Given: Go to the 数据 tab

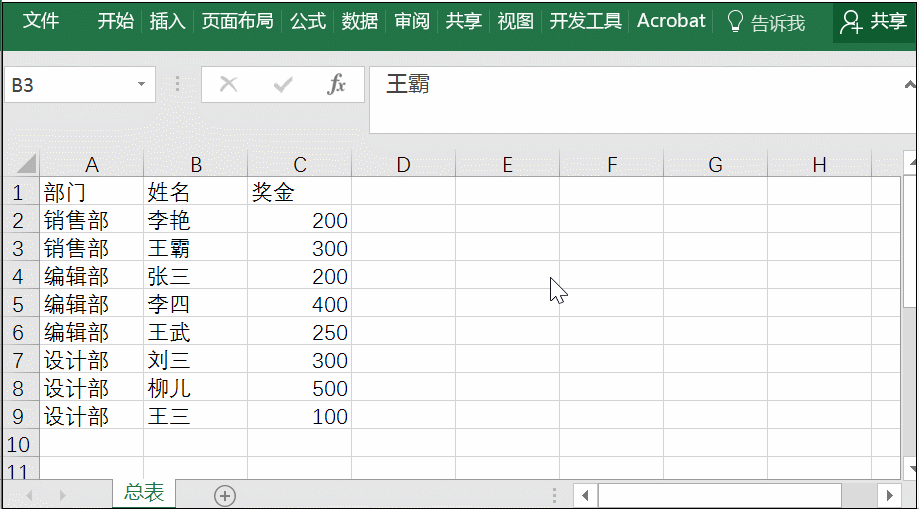Looking at the screenshot, I should point(360,22).
